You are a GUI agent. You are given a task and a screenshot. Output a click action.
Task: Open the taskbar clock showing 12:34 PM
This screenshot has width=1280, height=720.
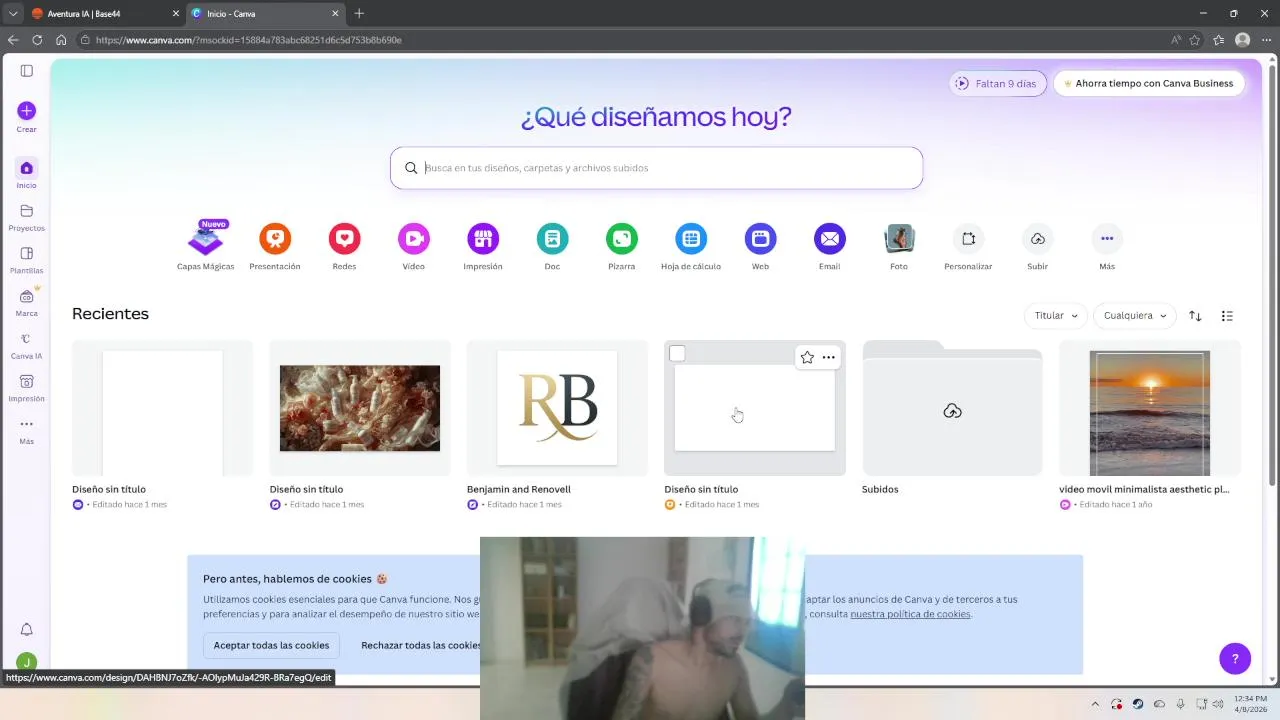click(x=1250, y=704)
